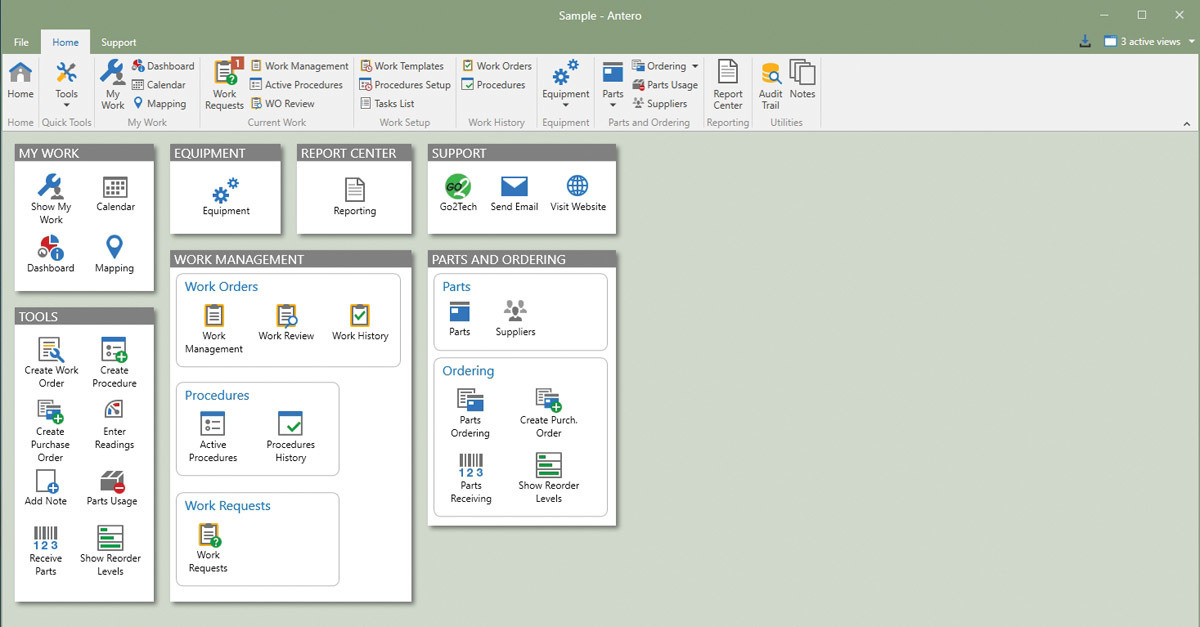Viewport: 1200px width, 627px height.
Task: Open Work Review tile
Action: point(286,323)
